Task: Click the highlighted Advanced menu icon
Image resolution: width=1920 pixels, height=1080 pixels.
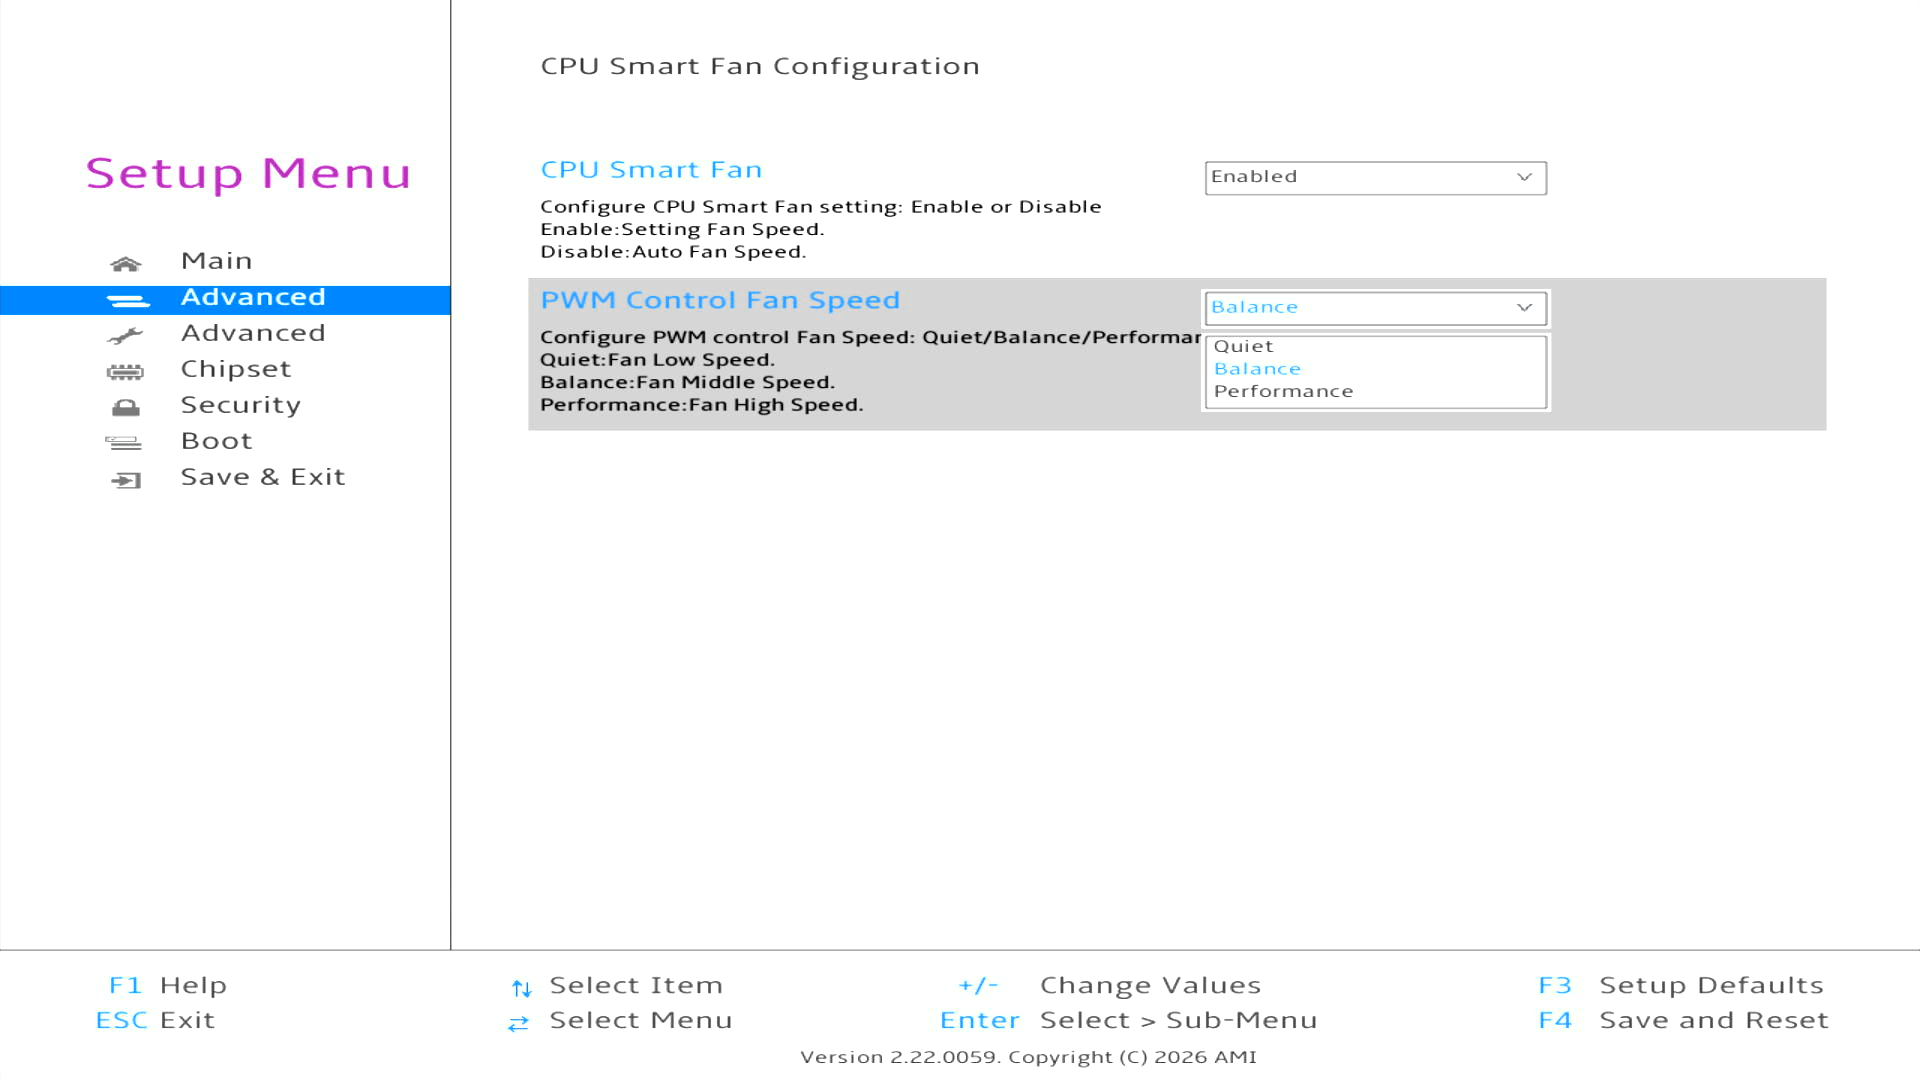Action: coord(128,300)
